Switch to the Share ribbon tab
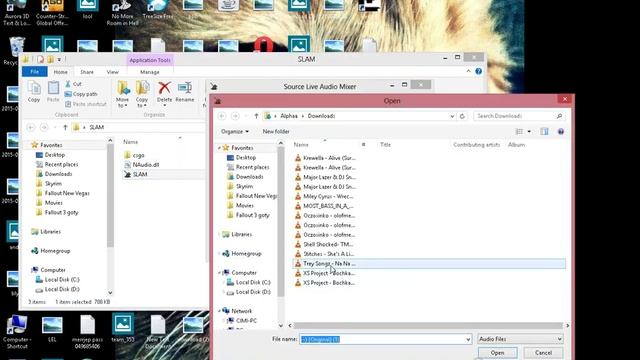 click(x=87, y=72)
